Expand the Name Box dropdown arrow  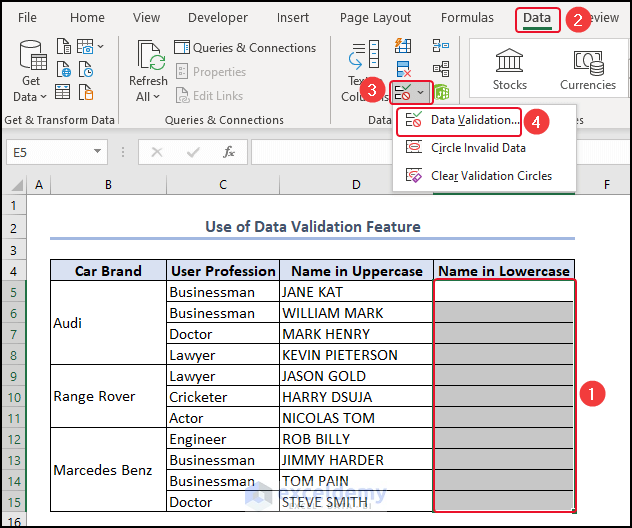click(x=98, y=152)
